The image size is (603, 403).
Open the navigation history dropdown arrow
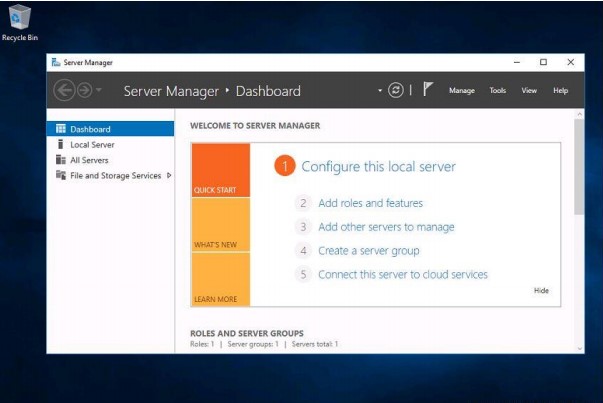click(99, 90)
